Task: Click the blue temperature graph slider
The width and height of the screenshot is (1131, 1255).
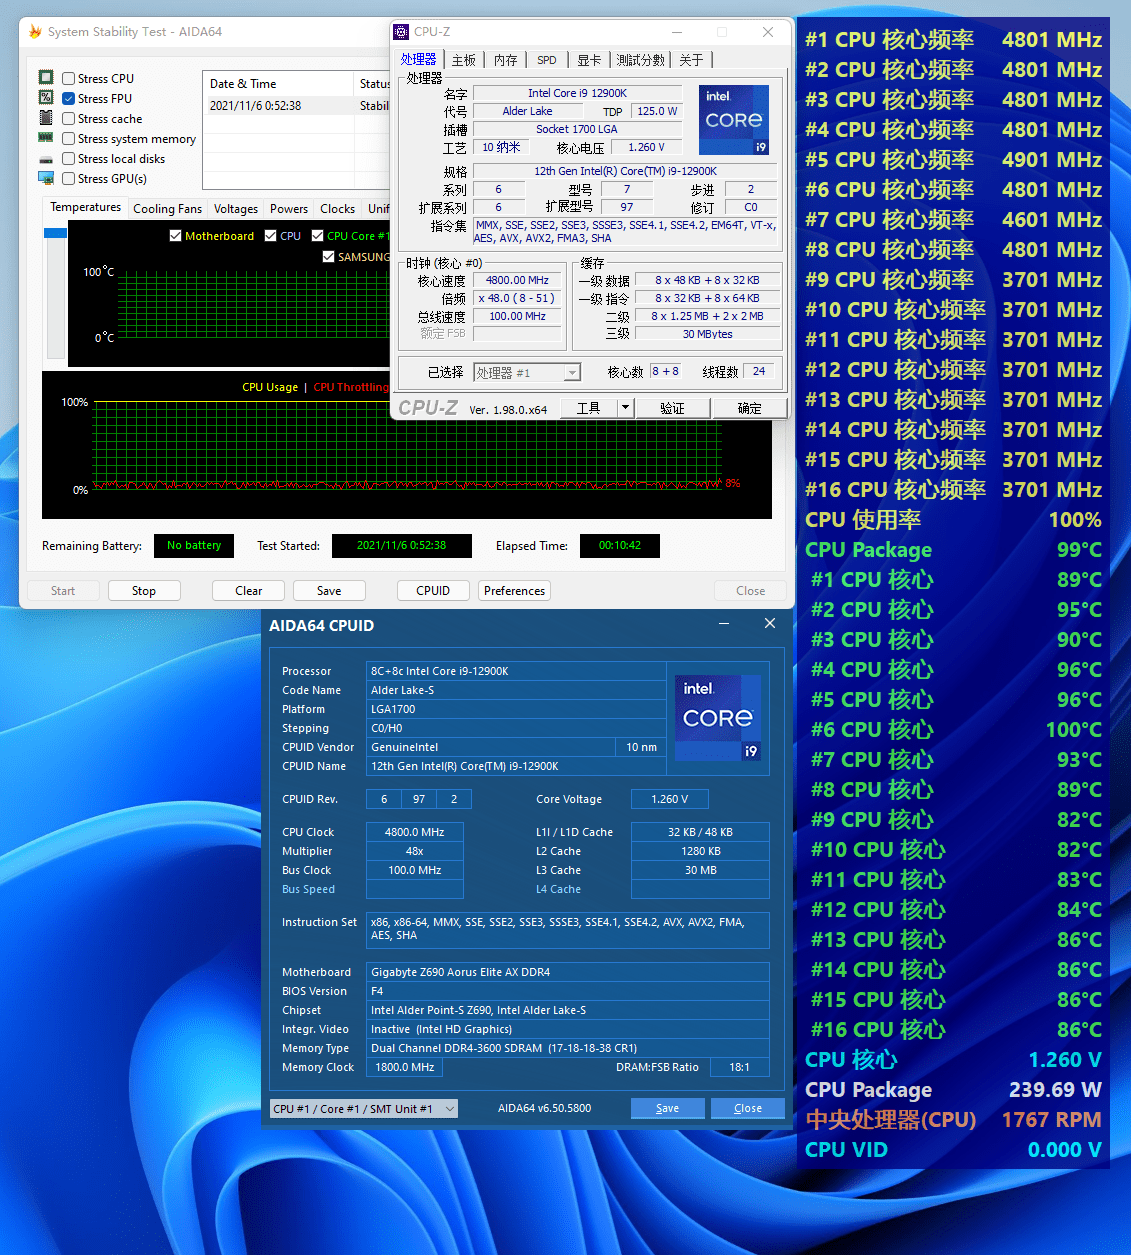Action: pyautogui.click(x=56, y=232)
